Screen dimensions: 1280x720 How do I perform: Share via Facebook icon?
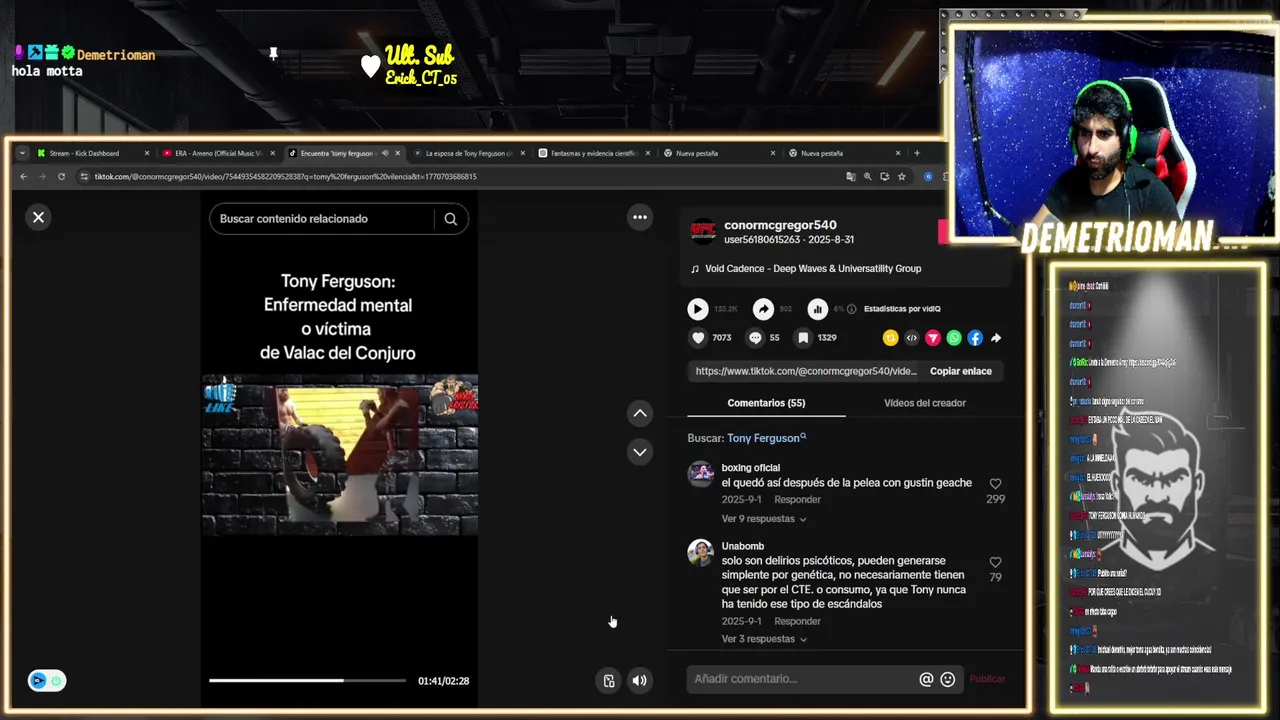(x=975, y=338)
